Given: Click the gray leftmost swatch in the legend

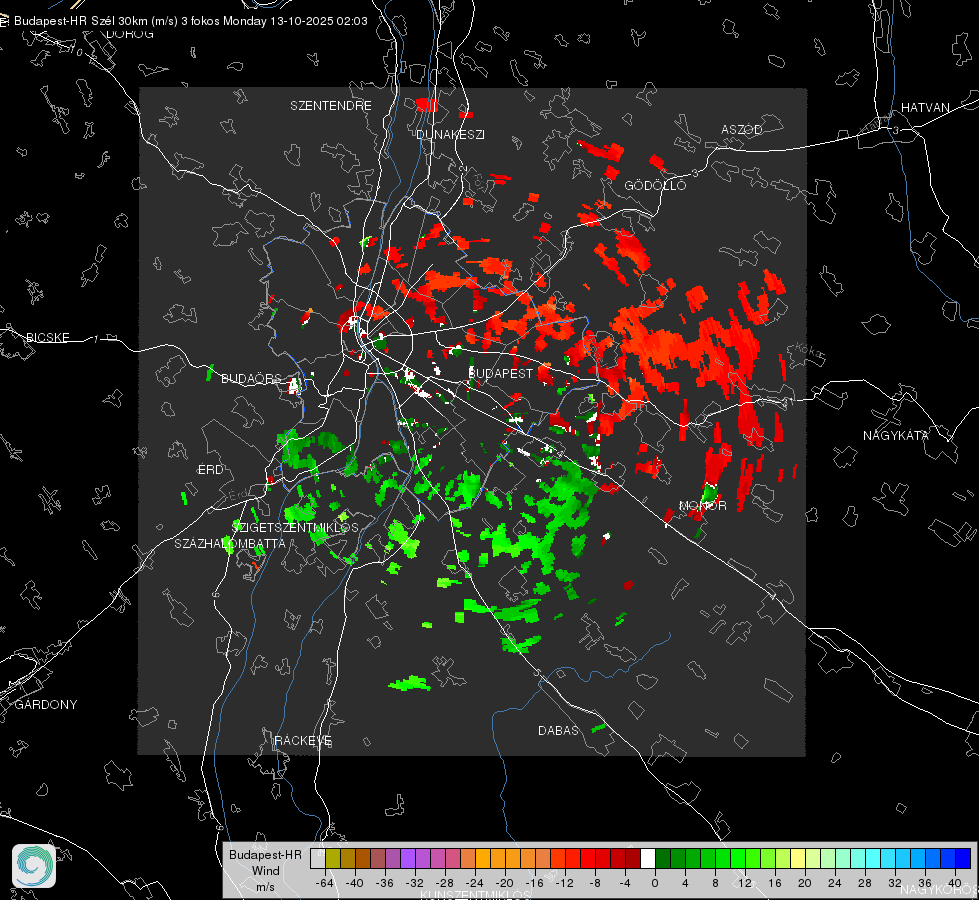Looking at the screenshot, I should coord(318,859).
